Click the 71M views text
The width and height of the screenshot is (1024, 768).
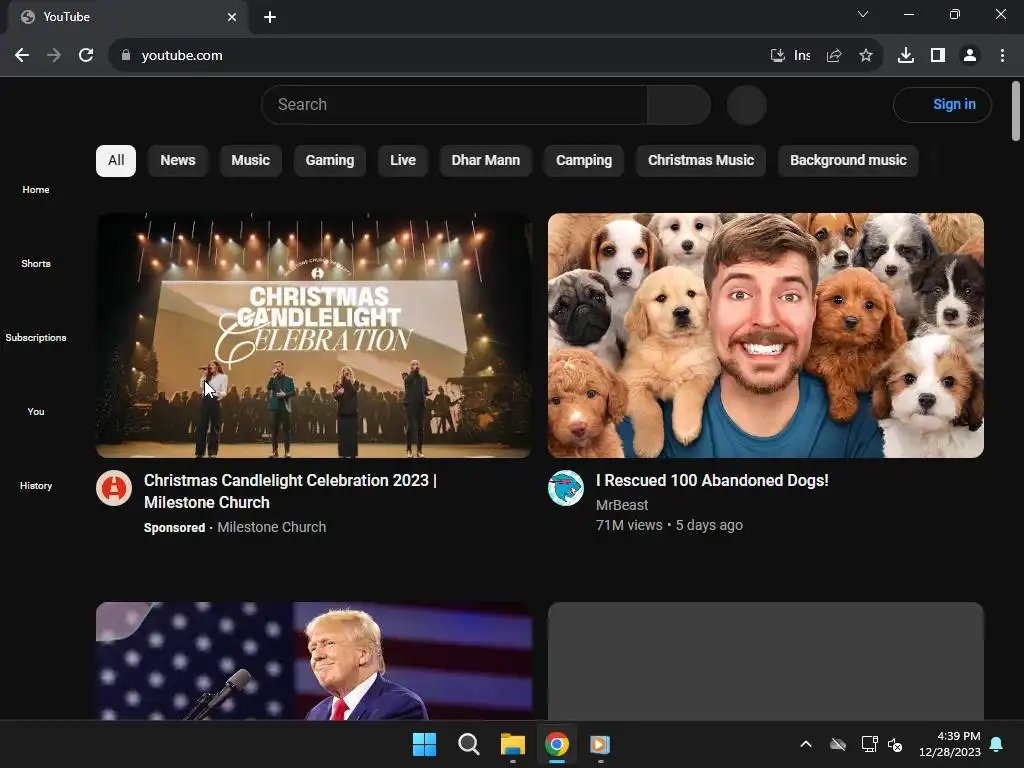coord(629,525)
